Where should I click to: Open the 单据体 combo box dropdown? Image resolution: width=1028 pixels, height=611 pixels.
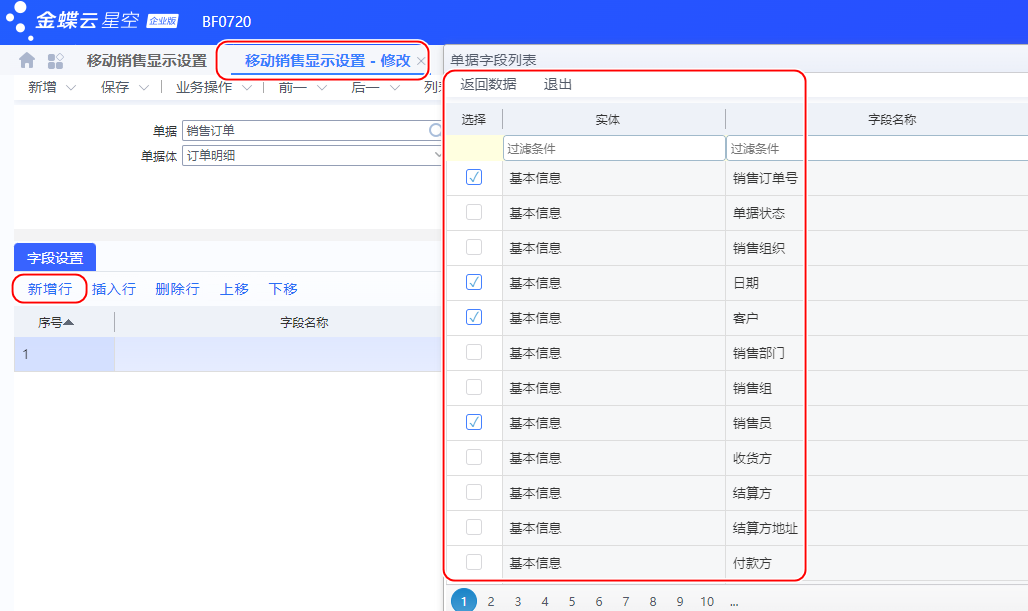pyautogui.click(x=437, y=155)
